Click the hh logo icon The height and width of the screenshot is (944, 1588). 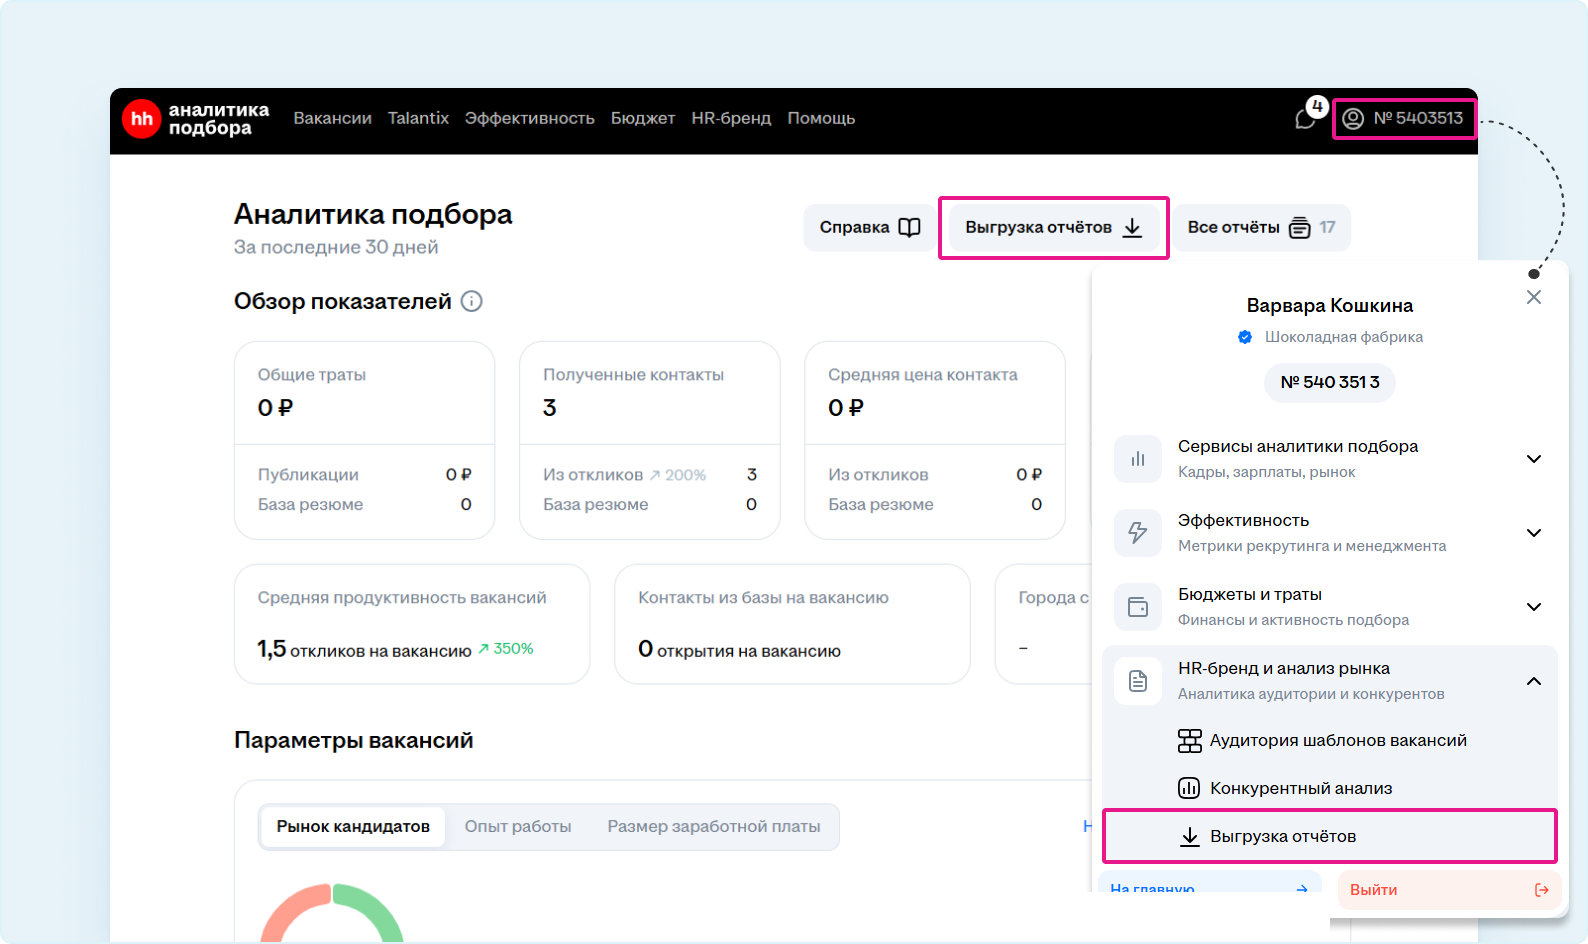tap(142, 119)
